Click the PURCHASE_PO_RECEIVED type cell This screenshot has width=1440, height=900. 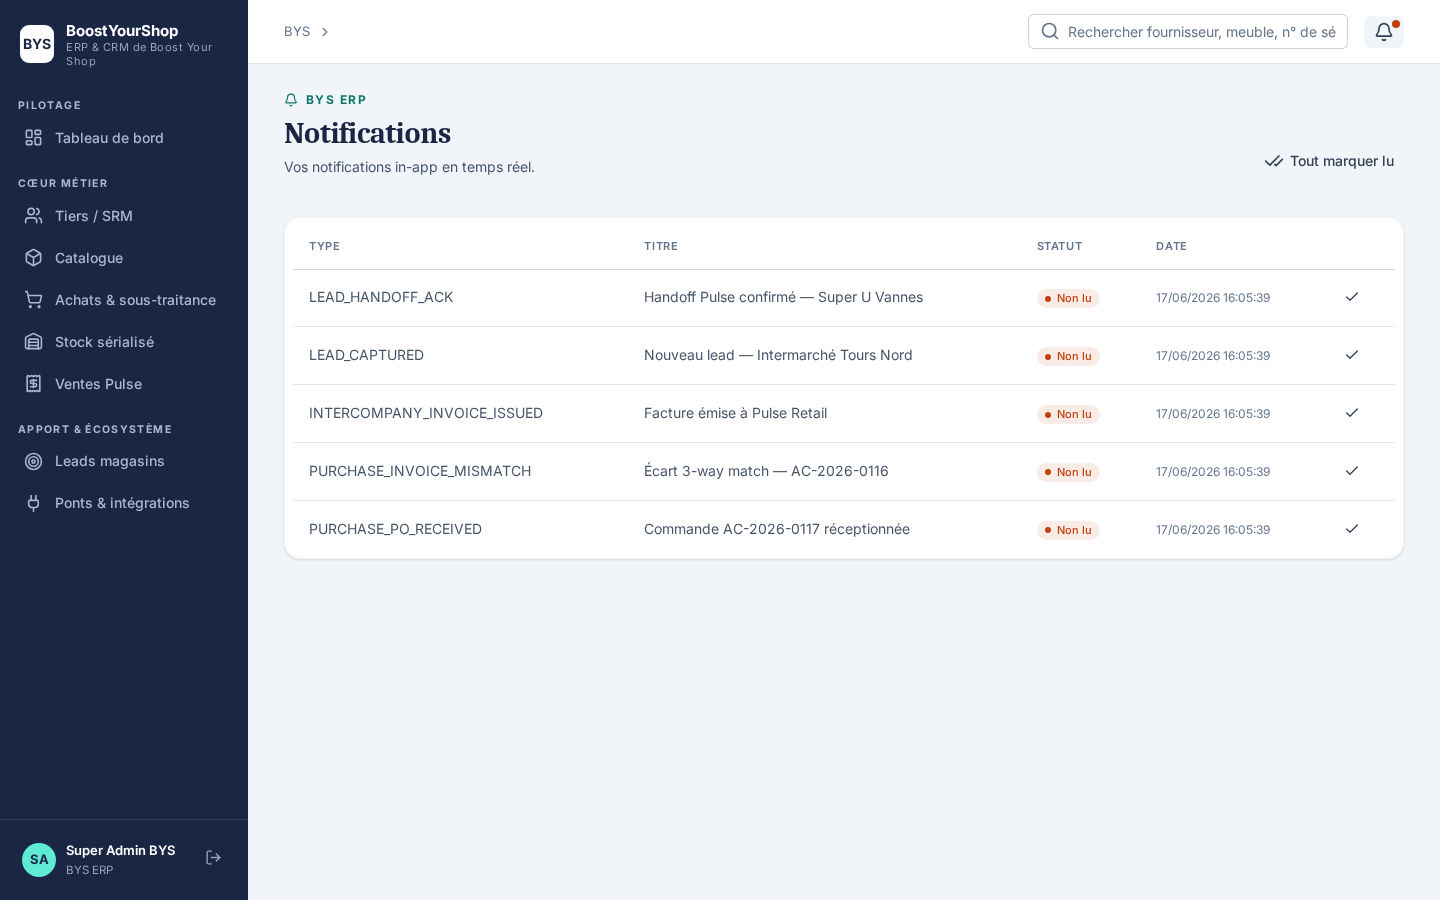pyautogui.click(x=395, y=529)
